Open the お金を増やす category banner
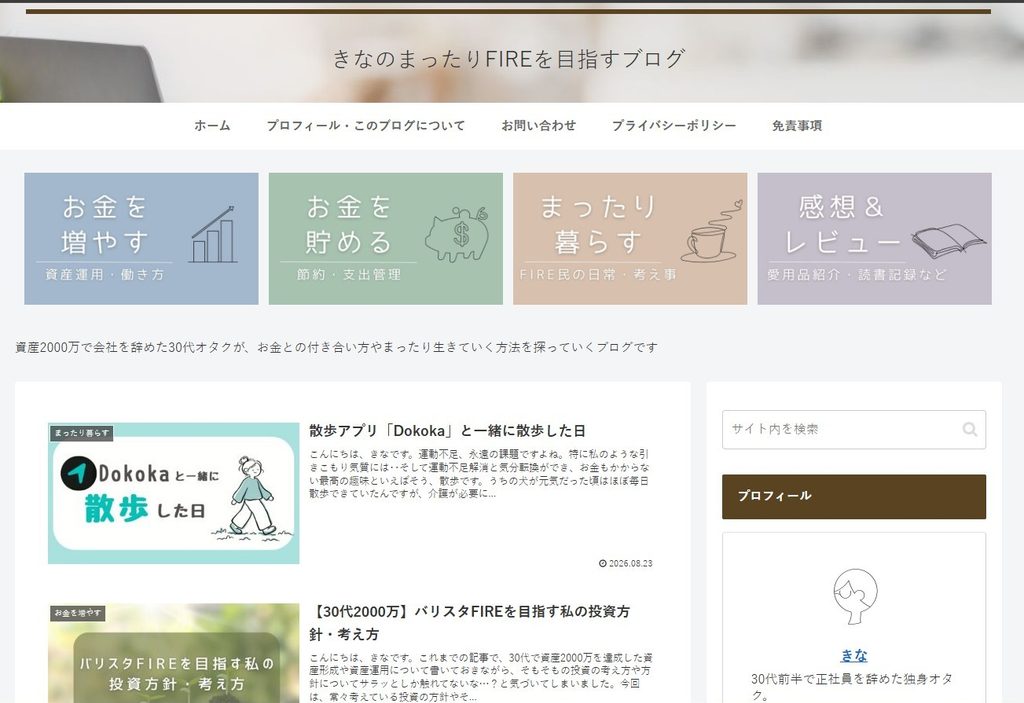Viewport: 1024px width, 703px height. [141, 238]
